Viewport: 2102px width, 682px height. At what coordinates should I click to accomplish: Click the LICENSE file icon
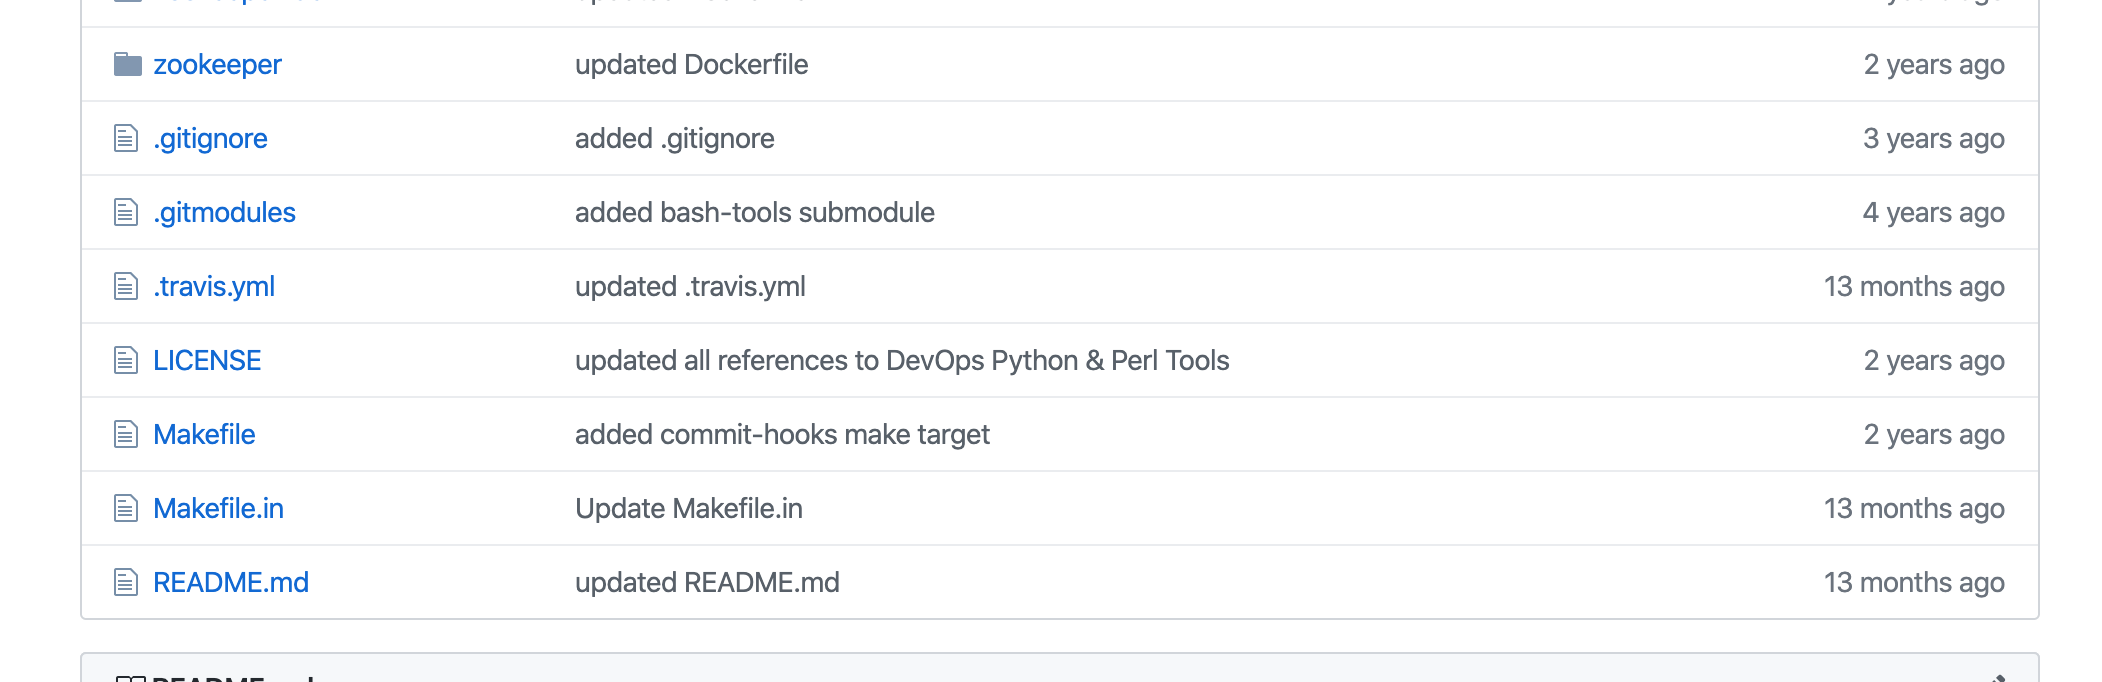click(125, 360)
